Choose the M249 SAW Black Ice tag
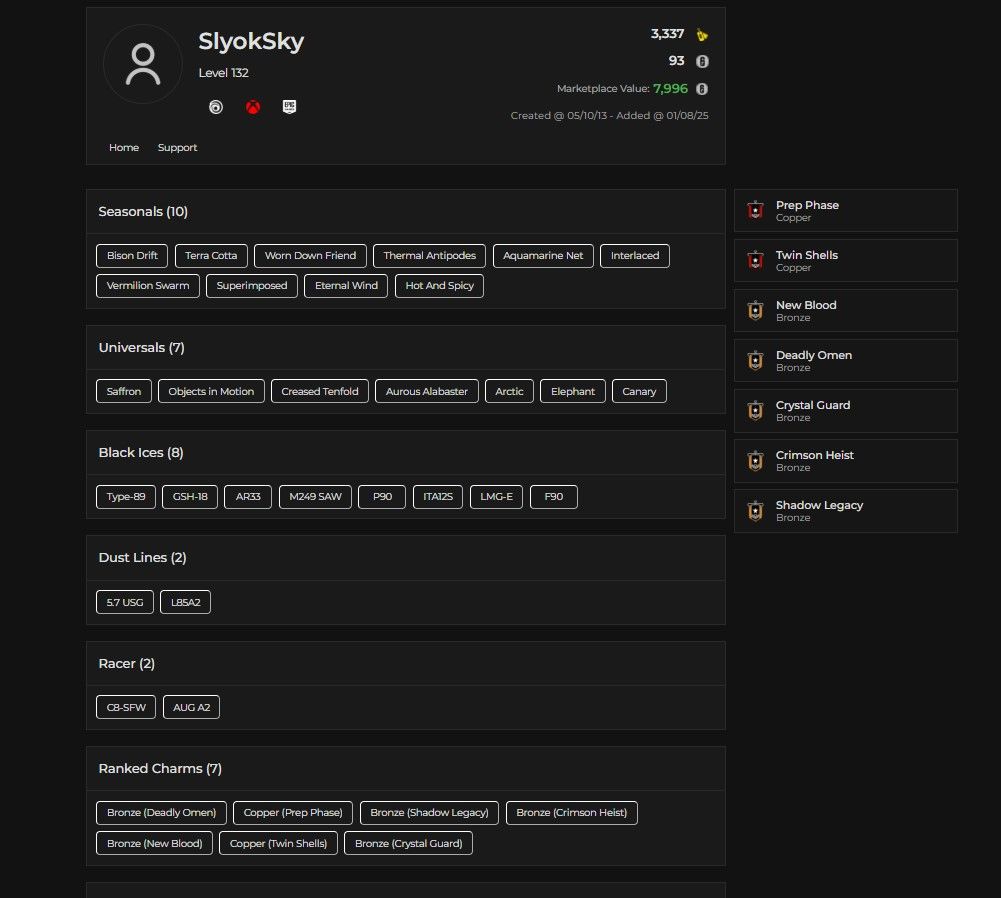Viewport: 1001px width, 898px height. tap(315, 497)
